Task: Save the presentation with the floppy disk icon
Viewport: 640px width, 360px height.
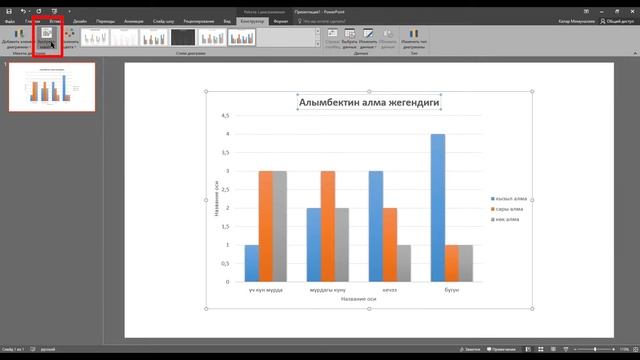Action: [x=9, y=11]
